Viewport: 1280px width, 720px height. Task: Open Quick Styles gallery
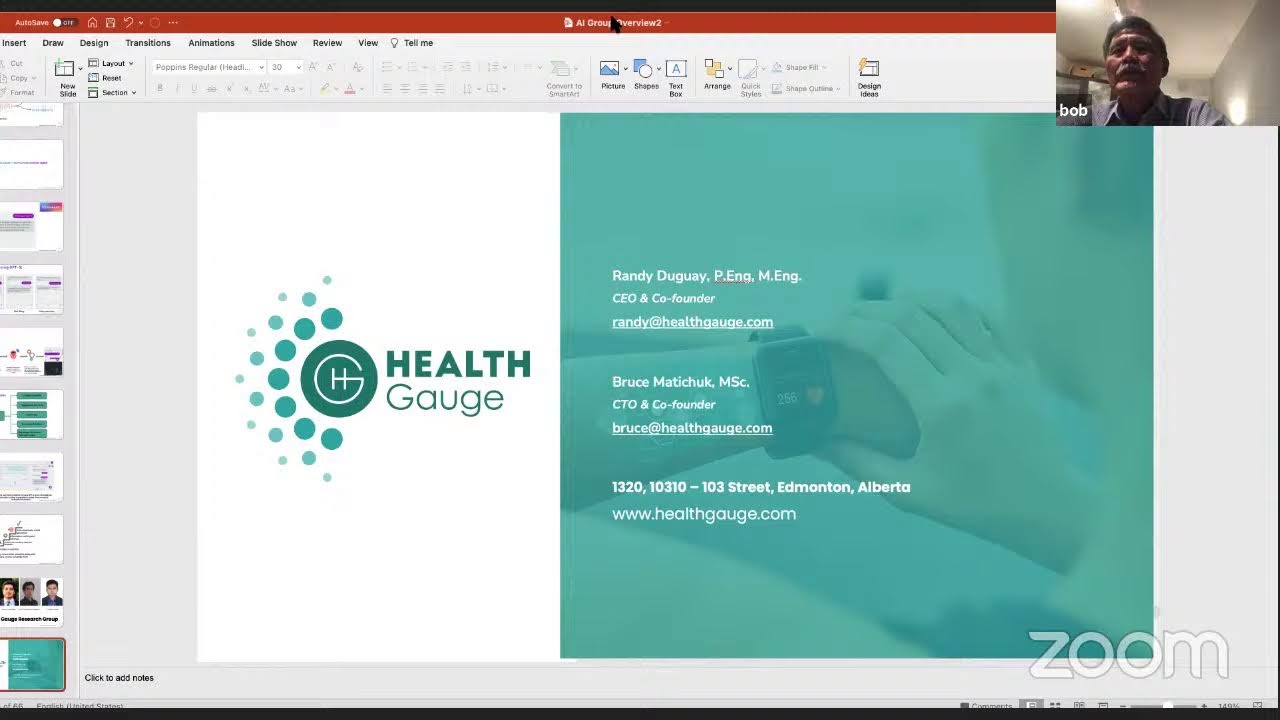(x=751, y=77)
